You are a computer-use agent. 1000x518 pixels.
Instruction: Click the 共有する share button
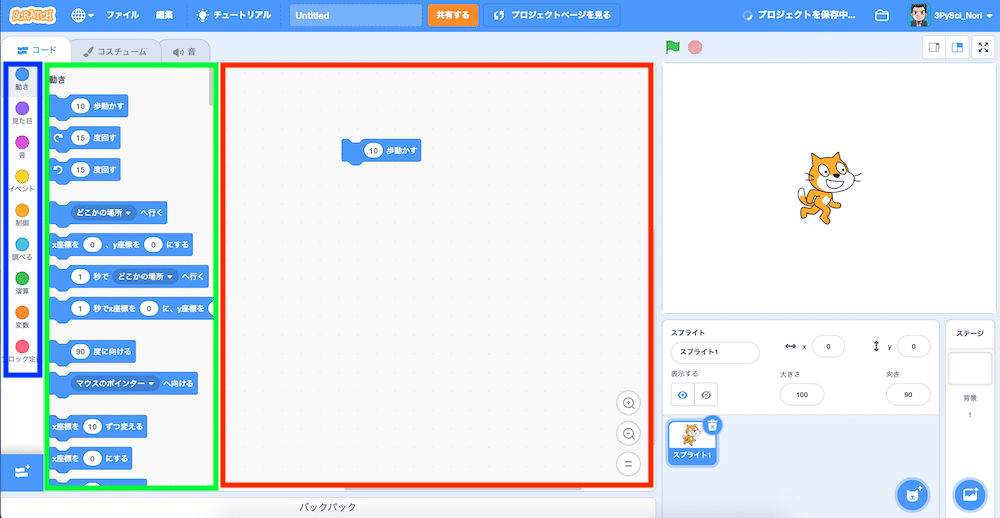pos(453,15)
